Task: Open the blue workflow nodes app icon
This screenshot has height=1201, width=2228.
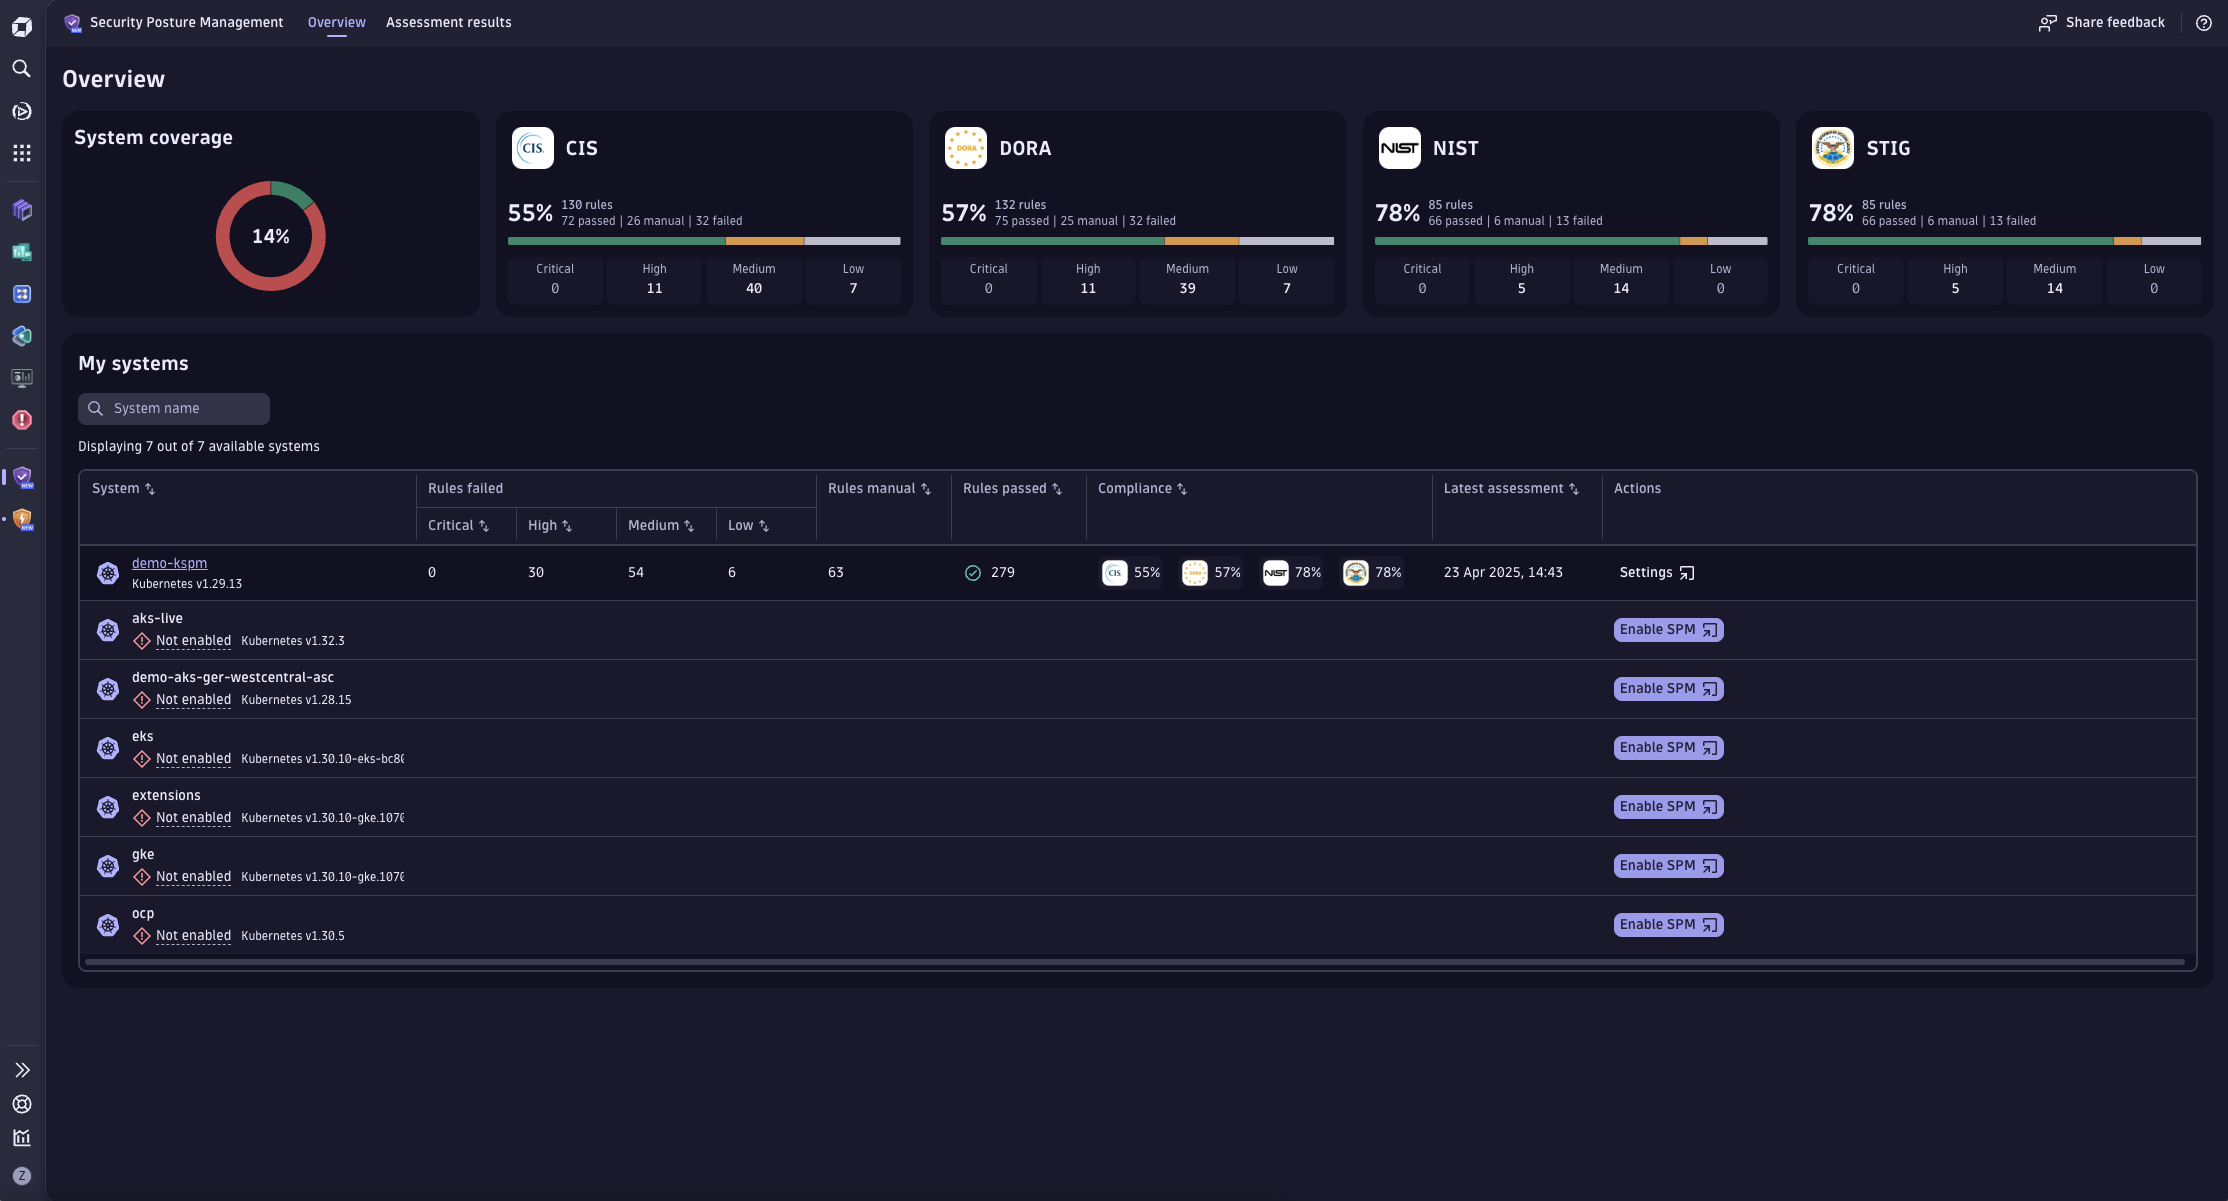Action: [22, 294]
